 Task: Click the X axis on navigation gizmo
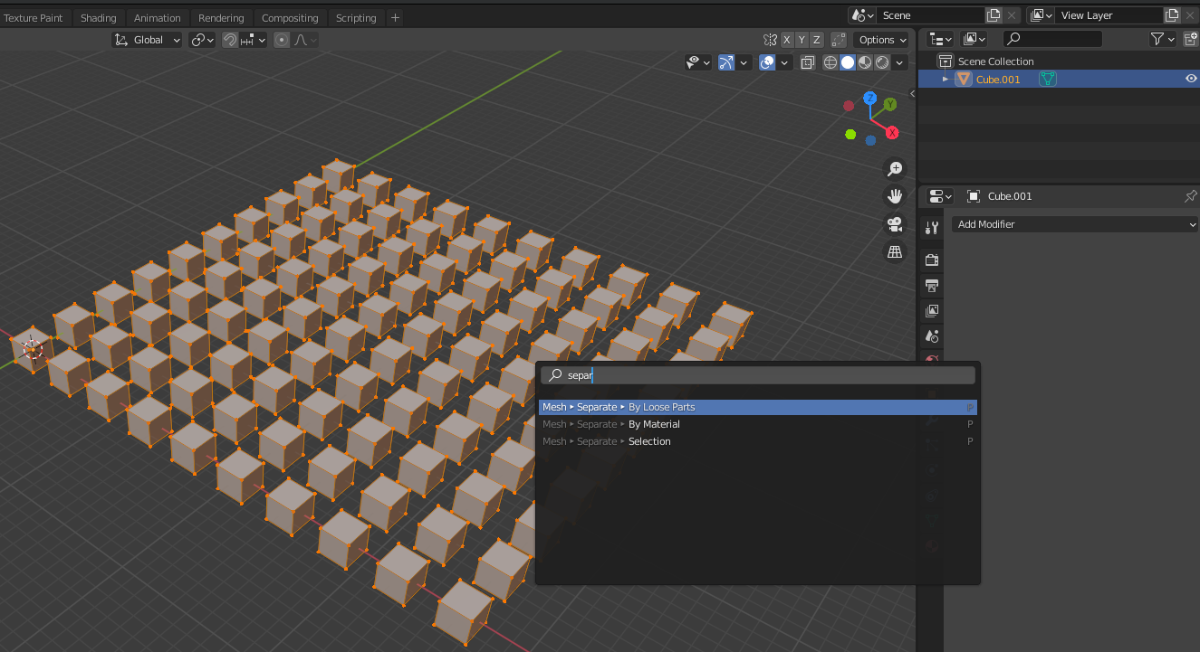click(x=892, y=132)
